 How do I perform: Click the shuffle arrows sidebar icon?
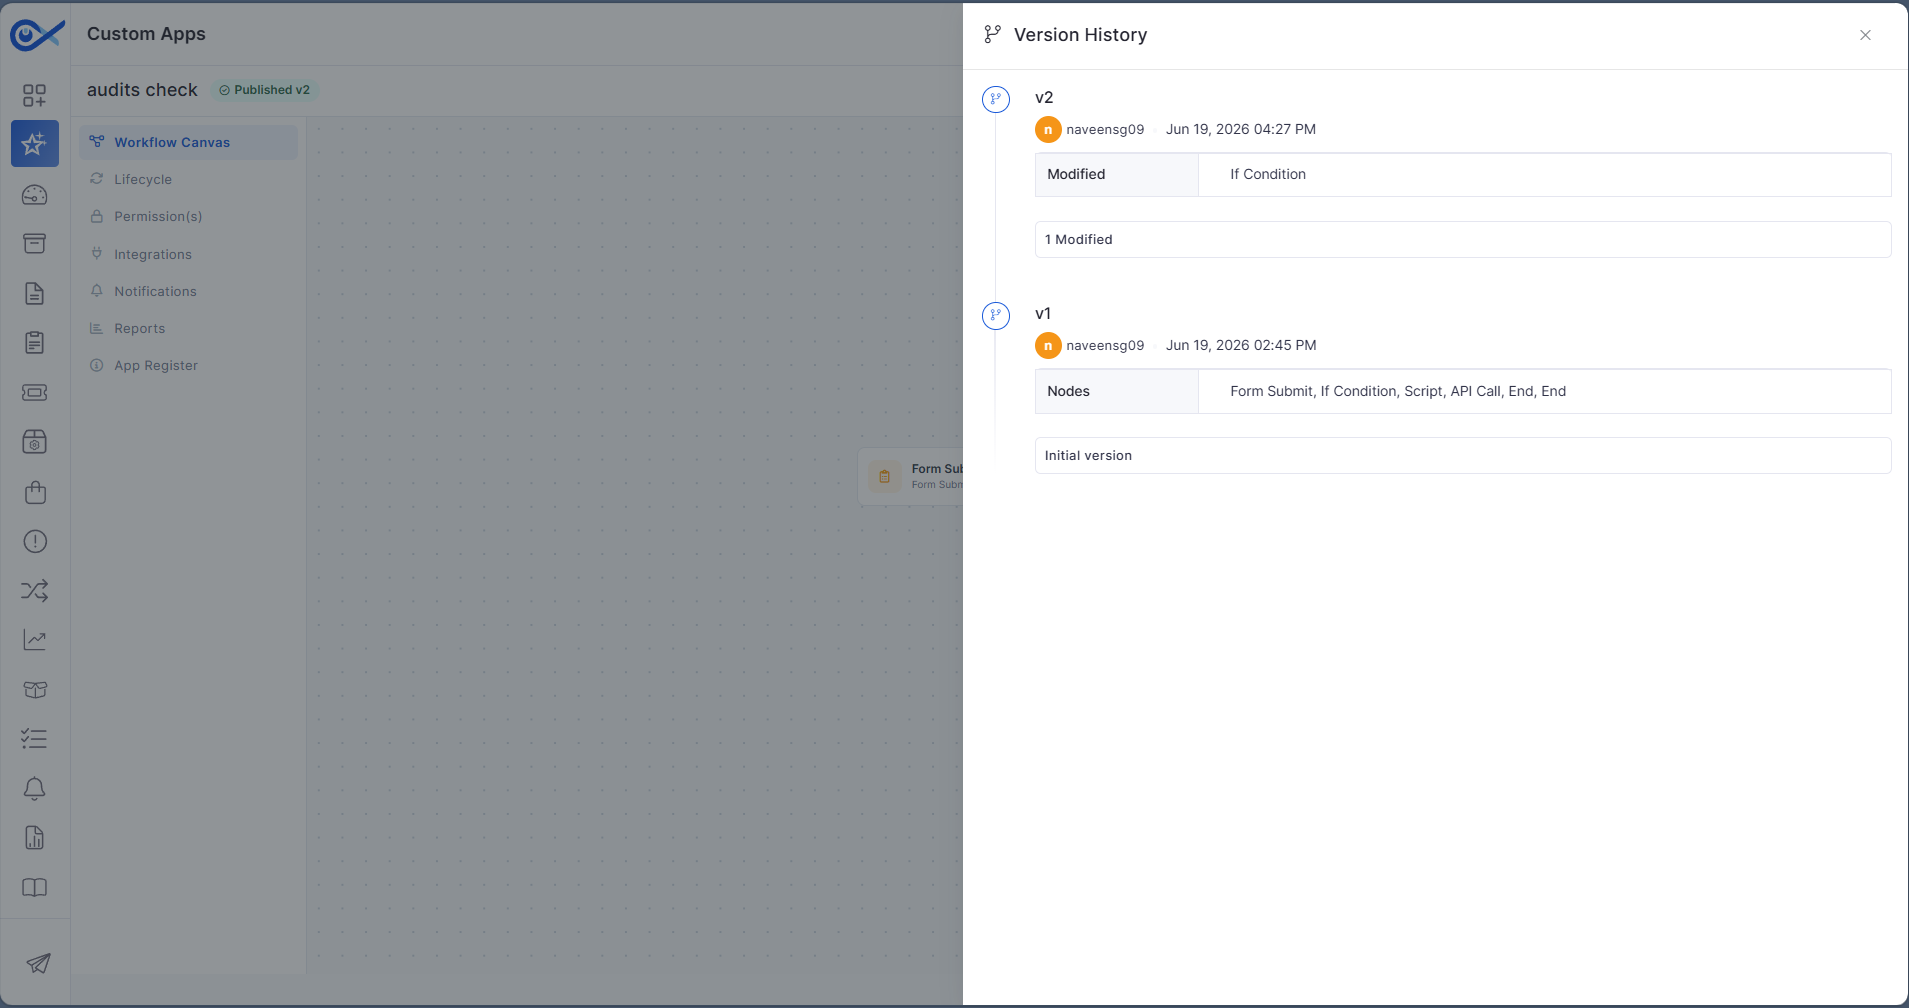click(35, 591)
